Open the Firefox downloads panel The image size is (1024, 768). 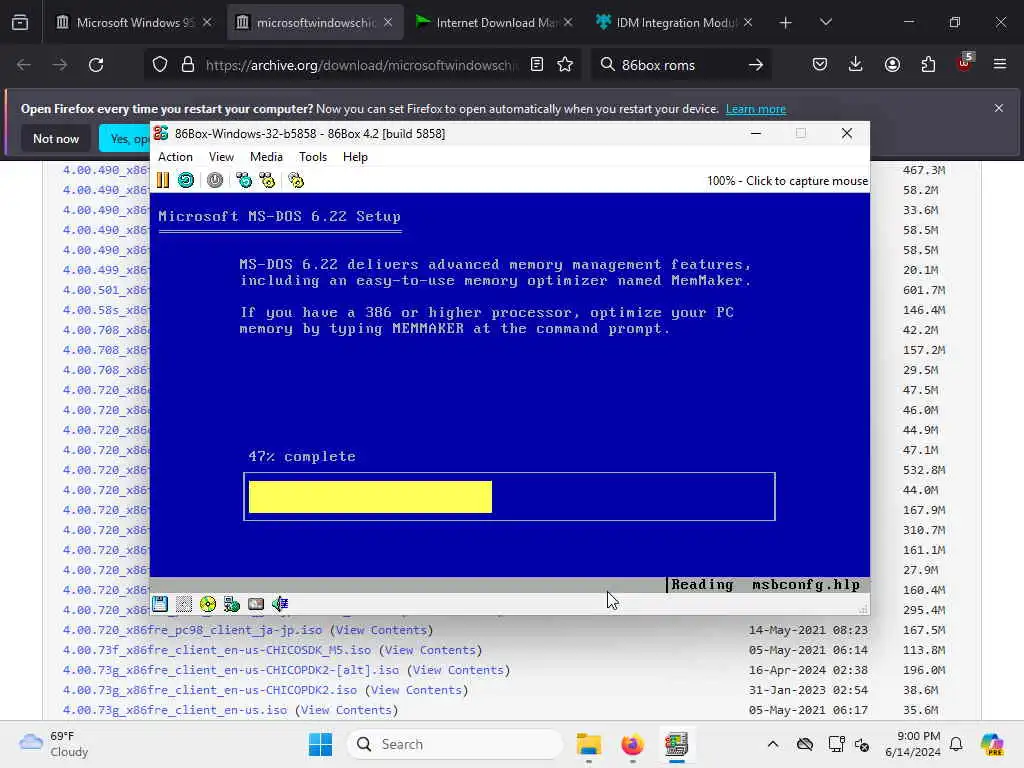point(856,65)
